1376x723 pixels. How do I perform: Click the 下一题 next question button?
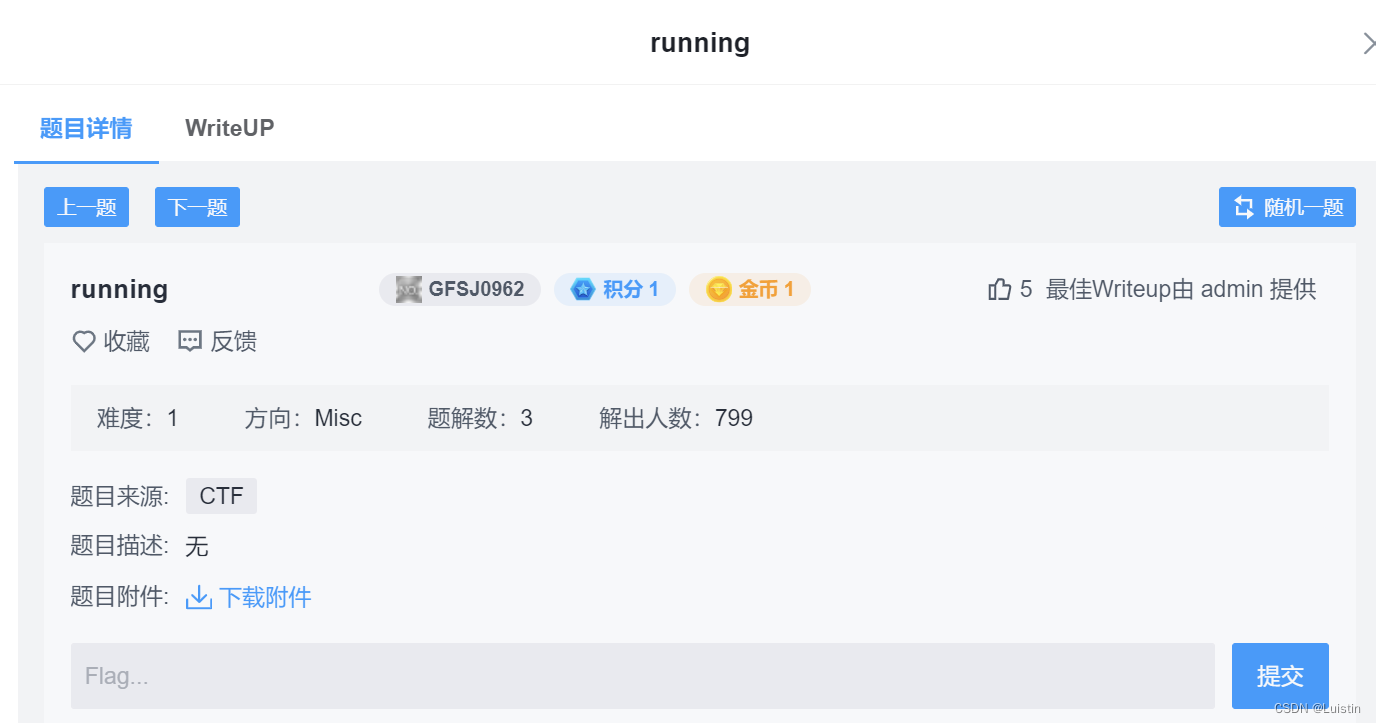(x=196, y=207)
